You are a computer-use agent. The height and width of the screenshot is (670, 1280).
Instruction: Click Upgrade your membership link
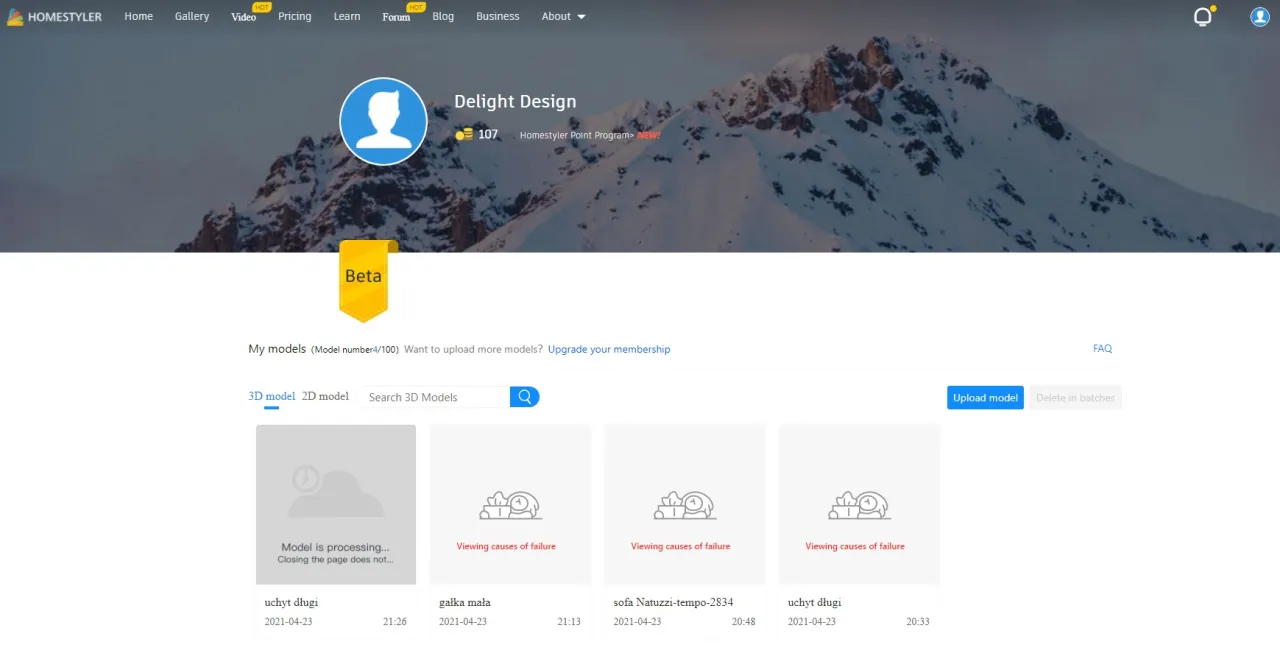pyautogui.click(x=609, y=350)
